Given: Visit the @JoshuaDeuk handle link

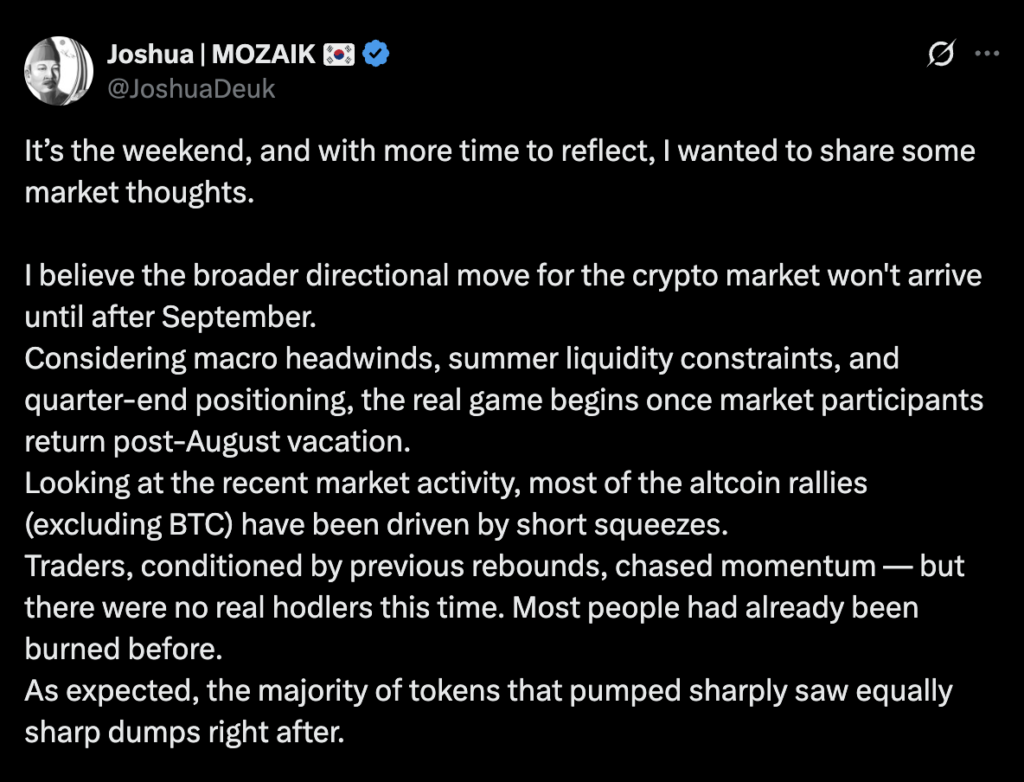Looking at the screenshot, I should click(x=191, y=89).
